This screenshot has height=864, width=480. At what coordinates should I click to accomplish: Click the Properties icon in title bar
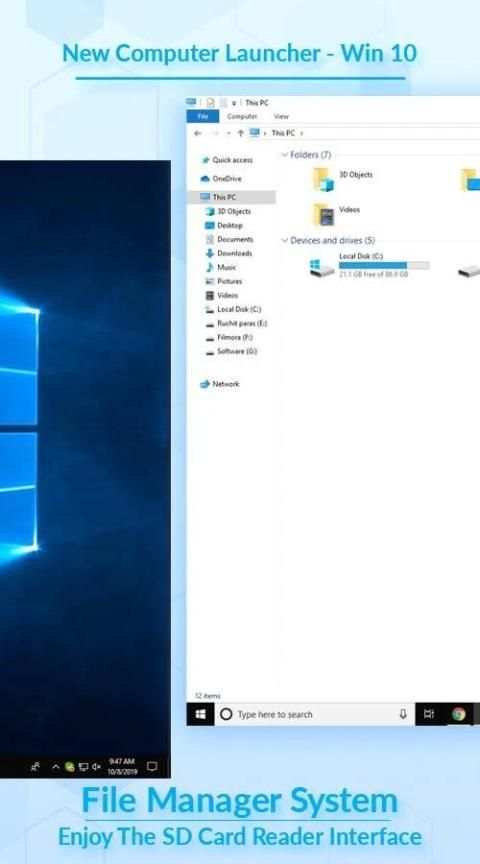tap(211, 102)
